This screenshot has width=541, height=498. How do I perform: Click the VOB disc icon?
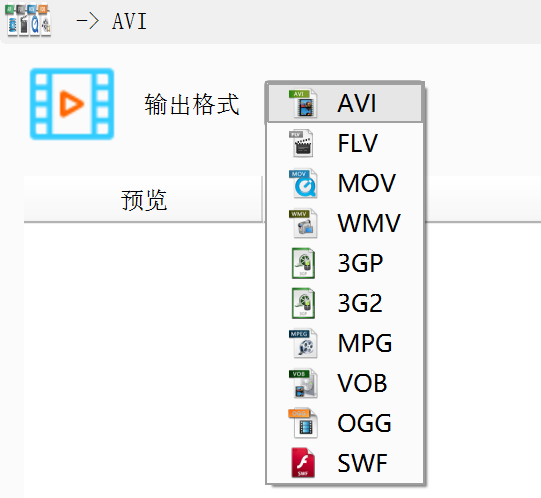(x=303, y=383)
